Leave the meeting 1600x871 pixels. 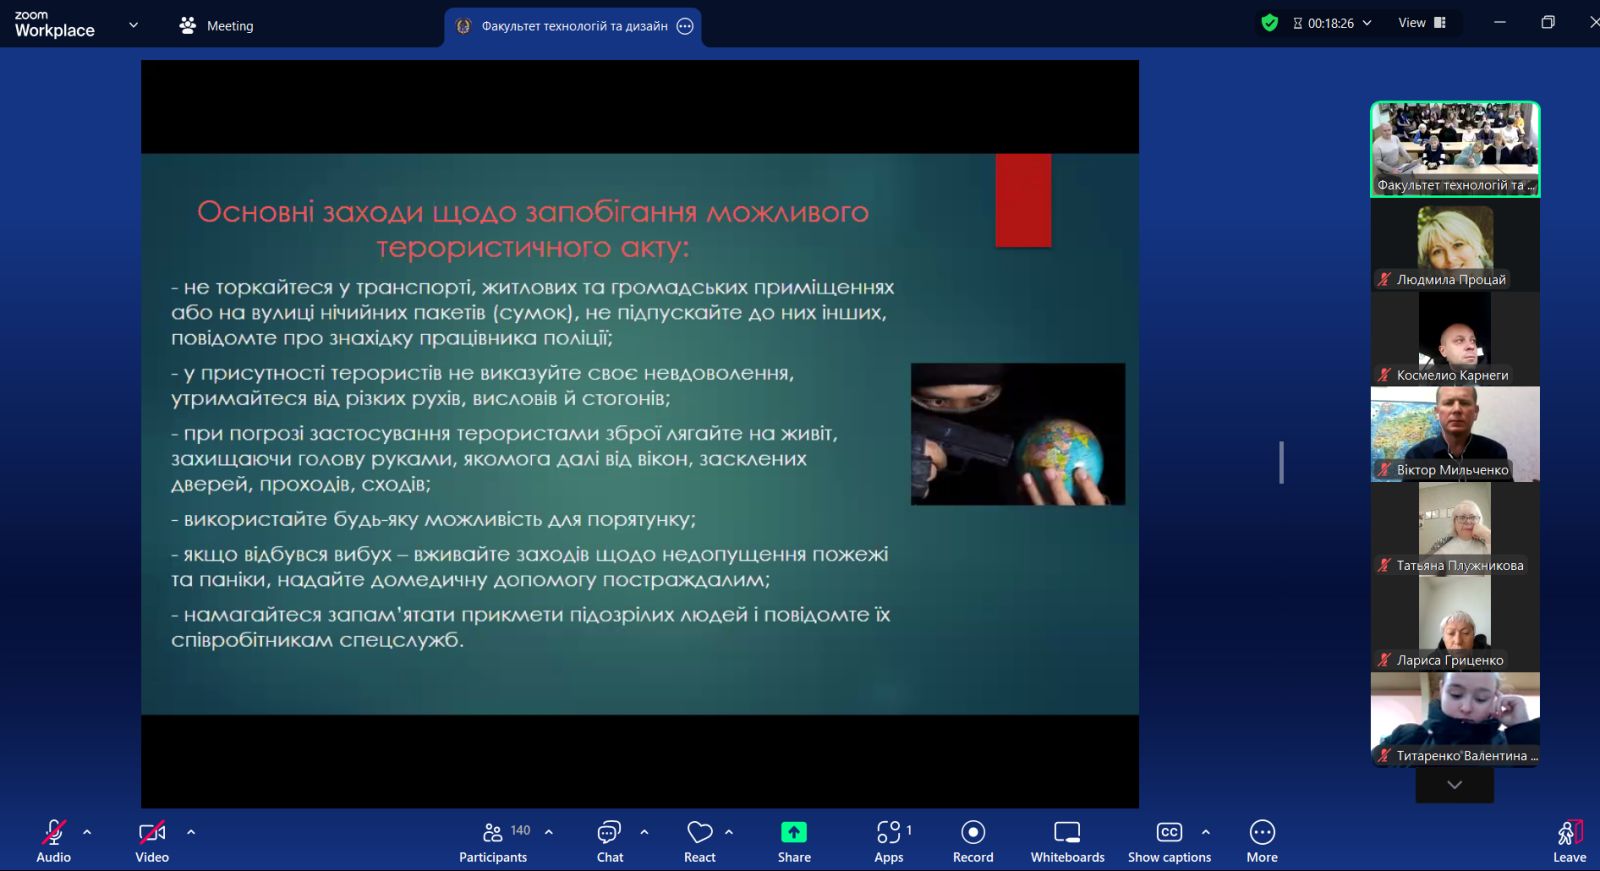(x=1569, y=838)
